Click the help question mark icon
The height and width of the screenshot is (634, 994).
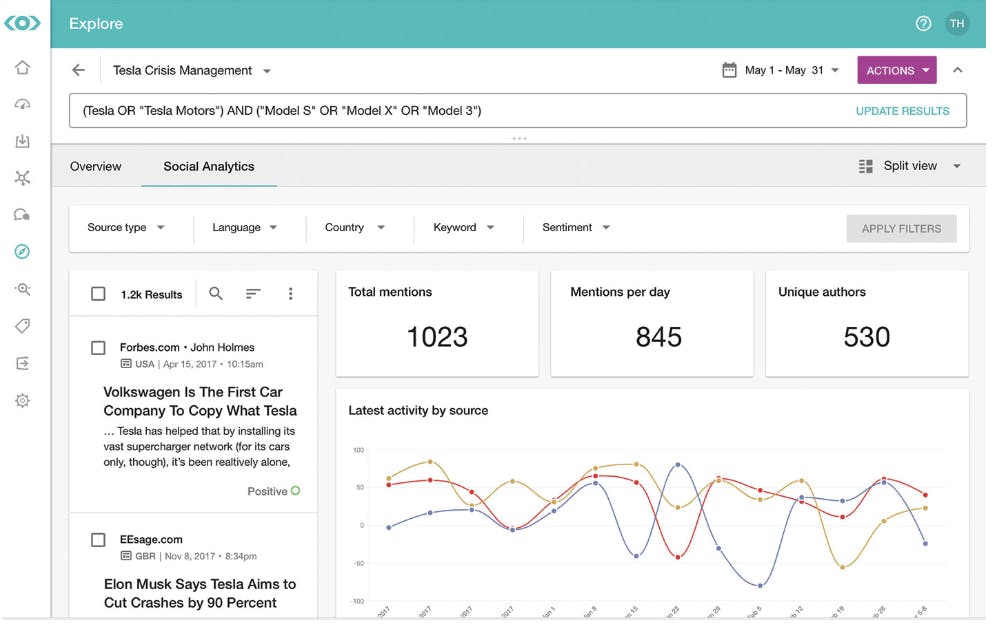(923, 23)
